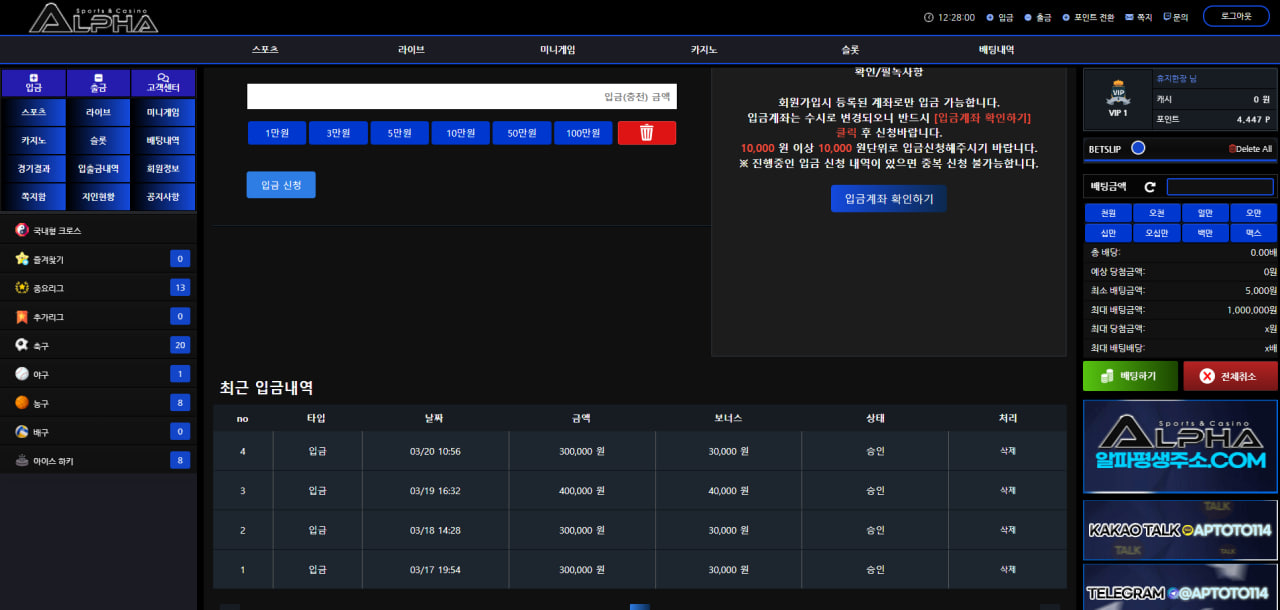Click the 입금계좌 확인하기 button
This screenshot has width=1280, height=610.
pos(888,199)
